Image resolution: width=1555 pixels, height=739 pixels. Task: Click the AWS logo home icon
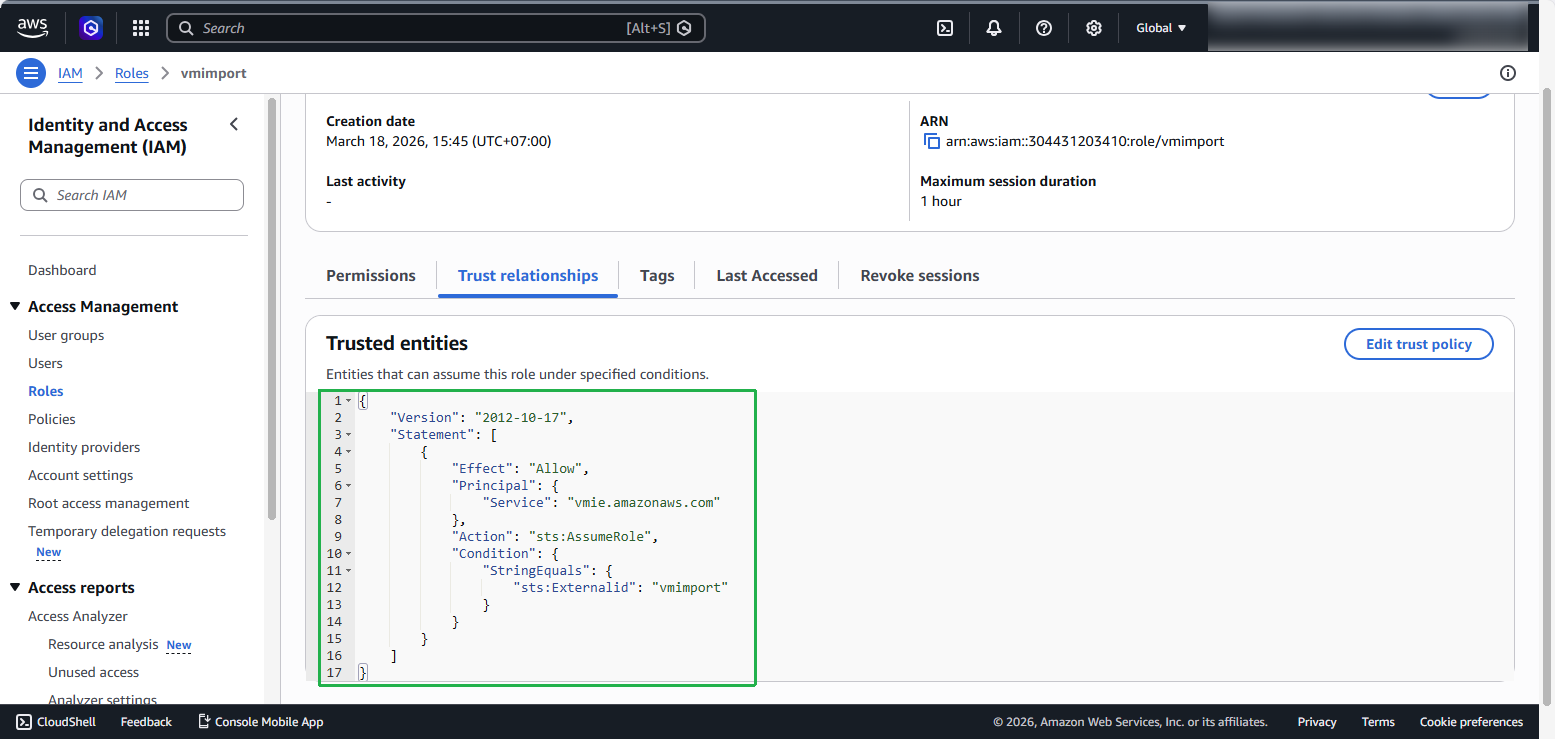[x=33, y=27]
